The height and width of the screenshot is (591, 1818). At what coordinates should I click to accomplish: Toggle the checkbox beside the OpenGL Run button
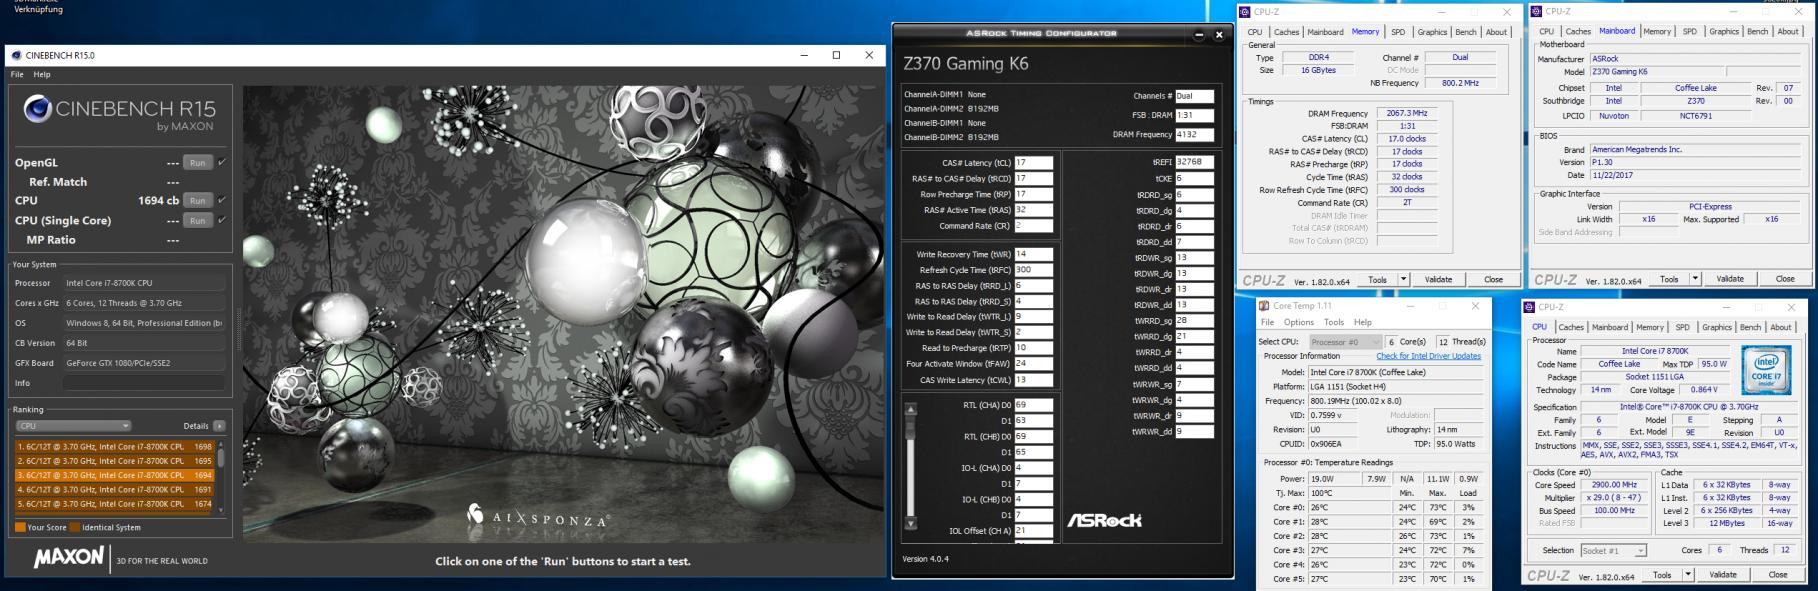coord(221,162)
